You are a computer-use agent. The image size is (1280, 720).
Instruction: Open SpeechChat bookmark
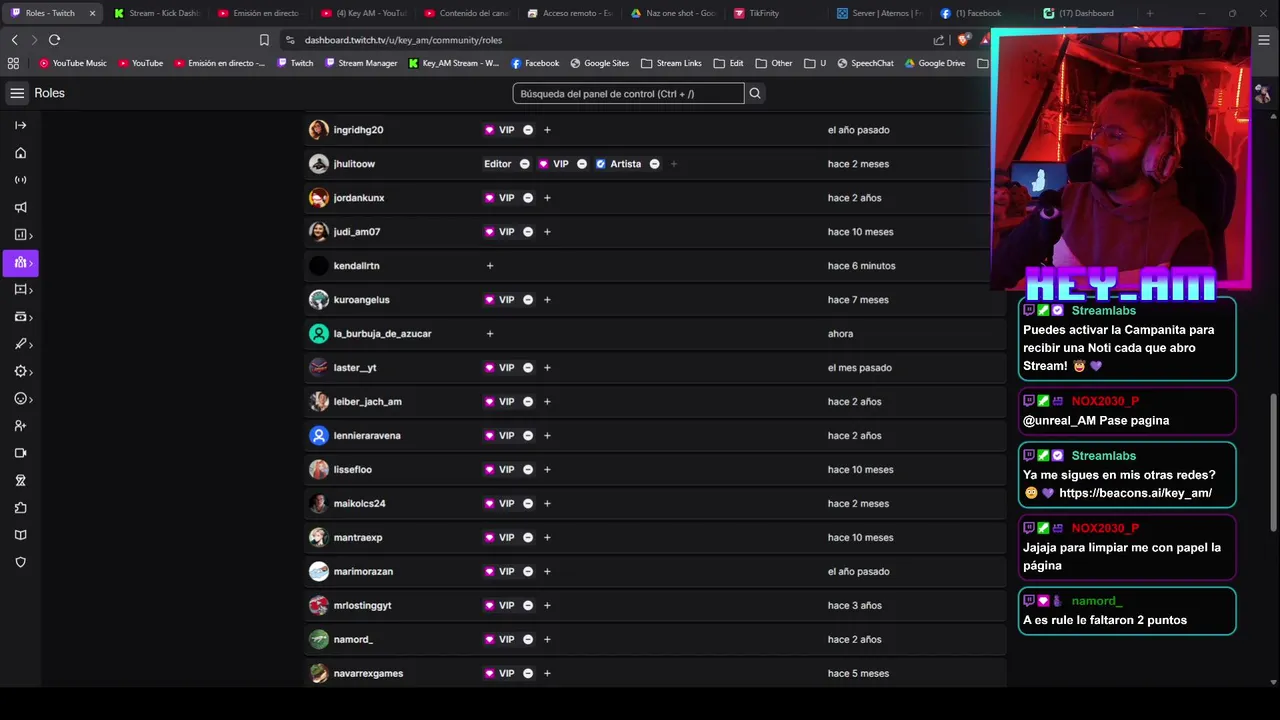coord(865,63)
